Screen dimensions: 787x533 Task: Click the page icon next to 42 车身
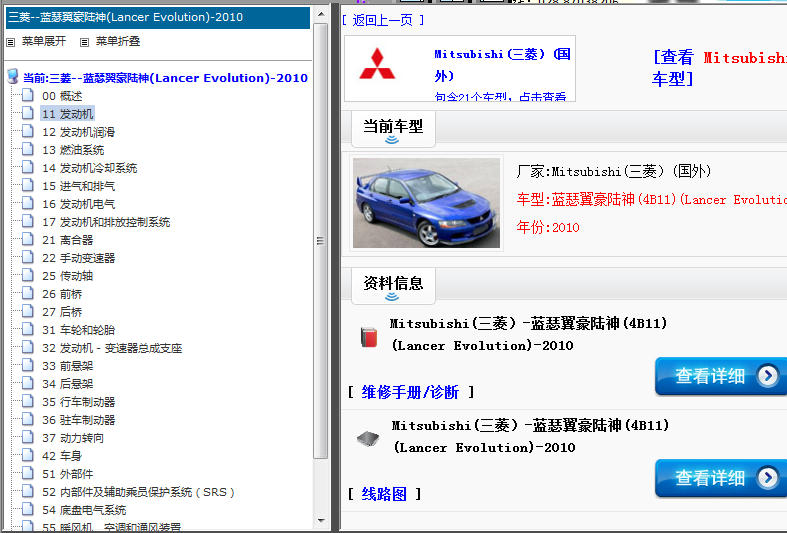[x=28, y=456]
